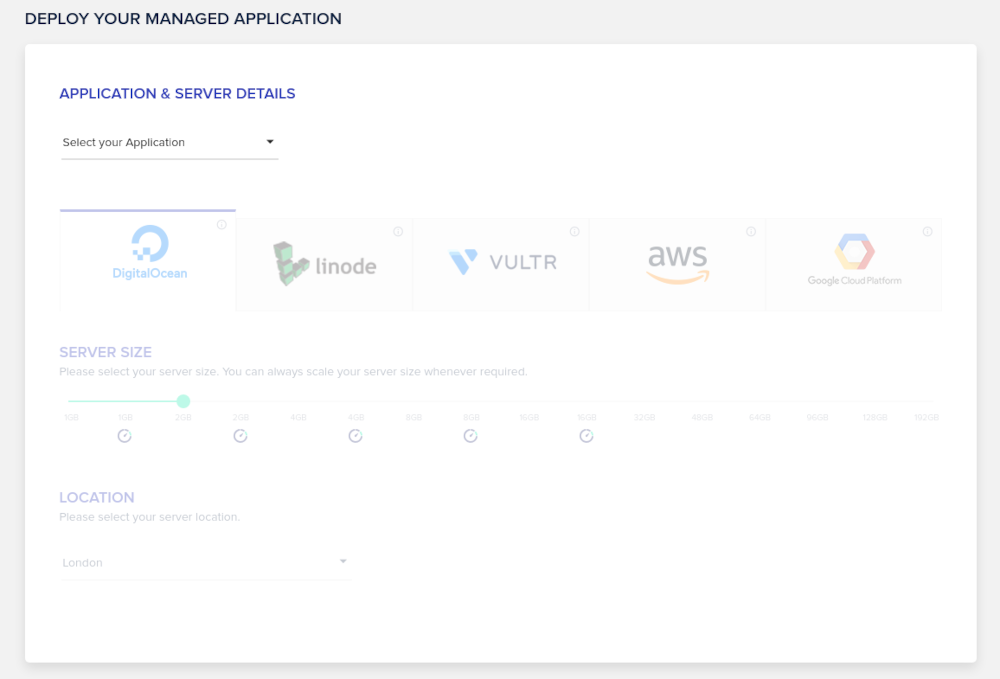Open the Select your Application dropdown

pyautogui.click(x=169, y=142)
